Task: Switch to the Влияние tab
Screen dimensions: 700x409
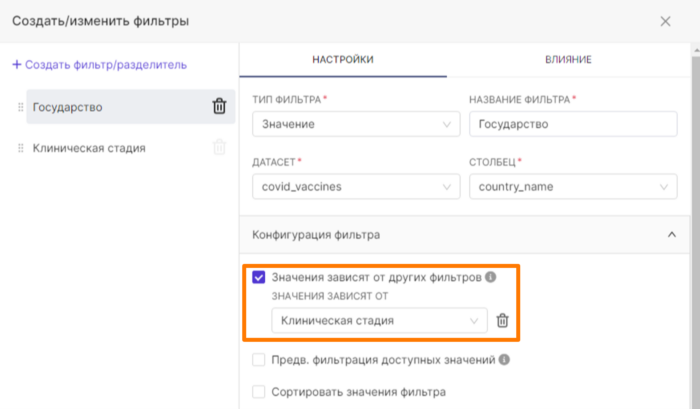Action: click(568, 59)
